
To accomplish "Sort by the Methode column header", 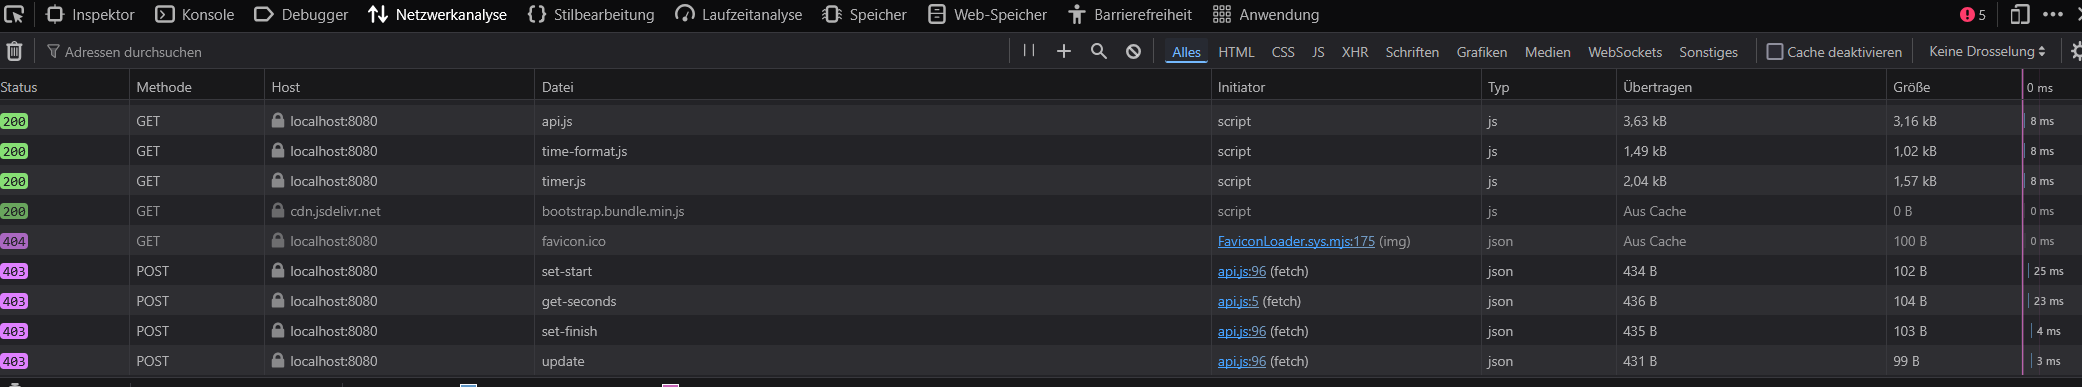I will [198, 87].
